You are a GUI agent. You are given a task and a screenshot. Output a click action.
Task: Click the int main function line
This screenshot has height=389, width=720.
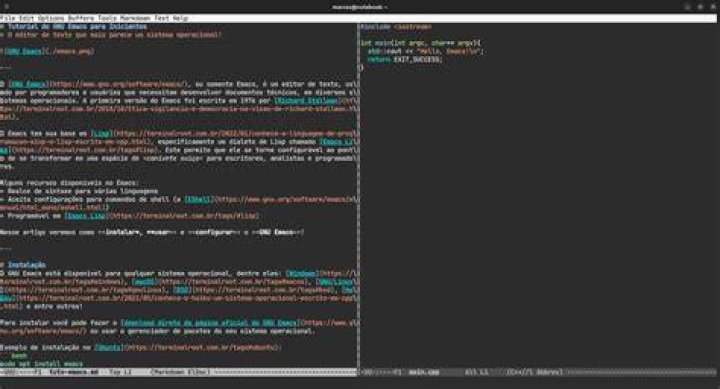click(x=421, y=43)
